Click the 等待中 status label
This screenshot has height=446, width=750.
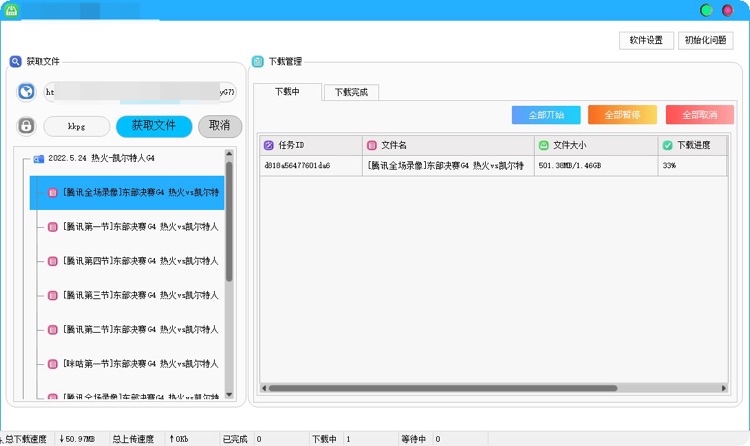[x=413, y=439]
